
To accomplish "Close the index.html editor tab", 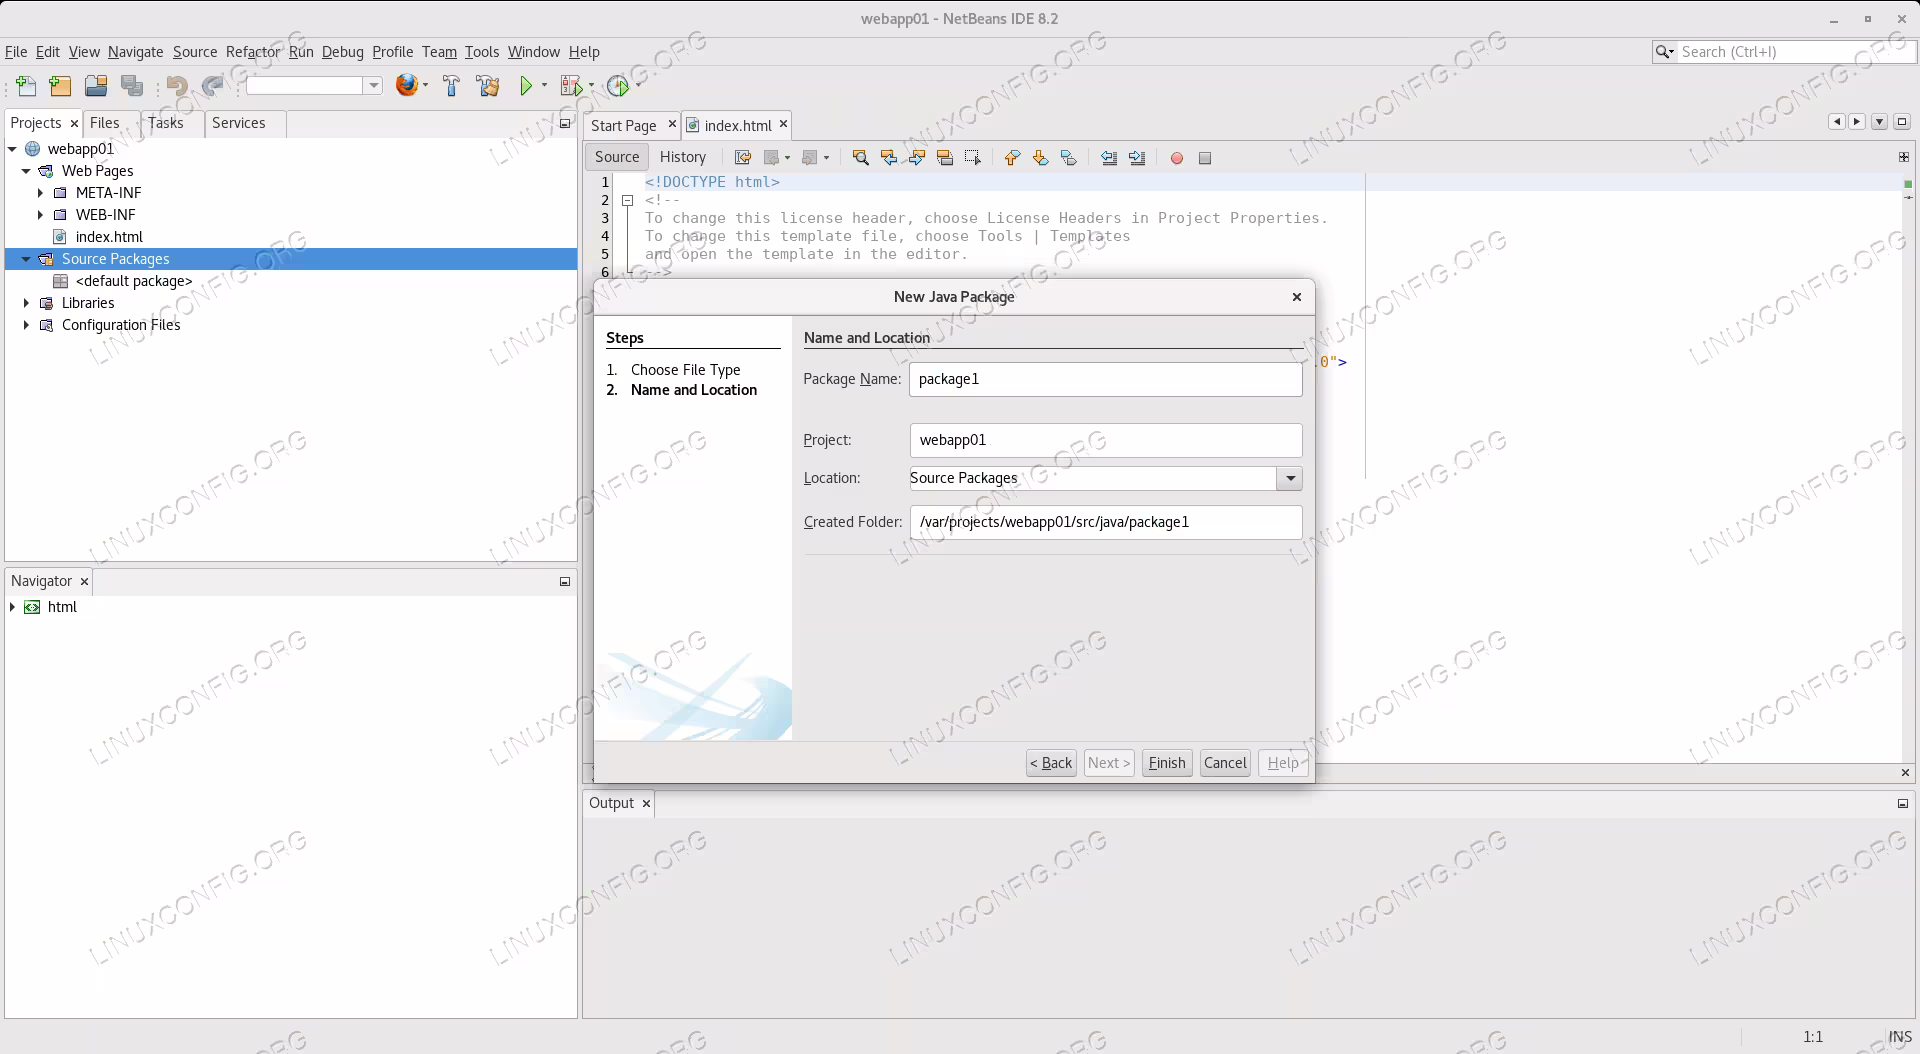I will coord(784,124).
